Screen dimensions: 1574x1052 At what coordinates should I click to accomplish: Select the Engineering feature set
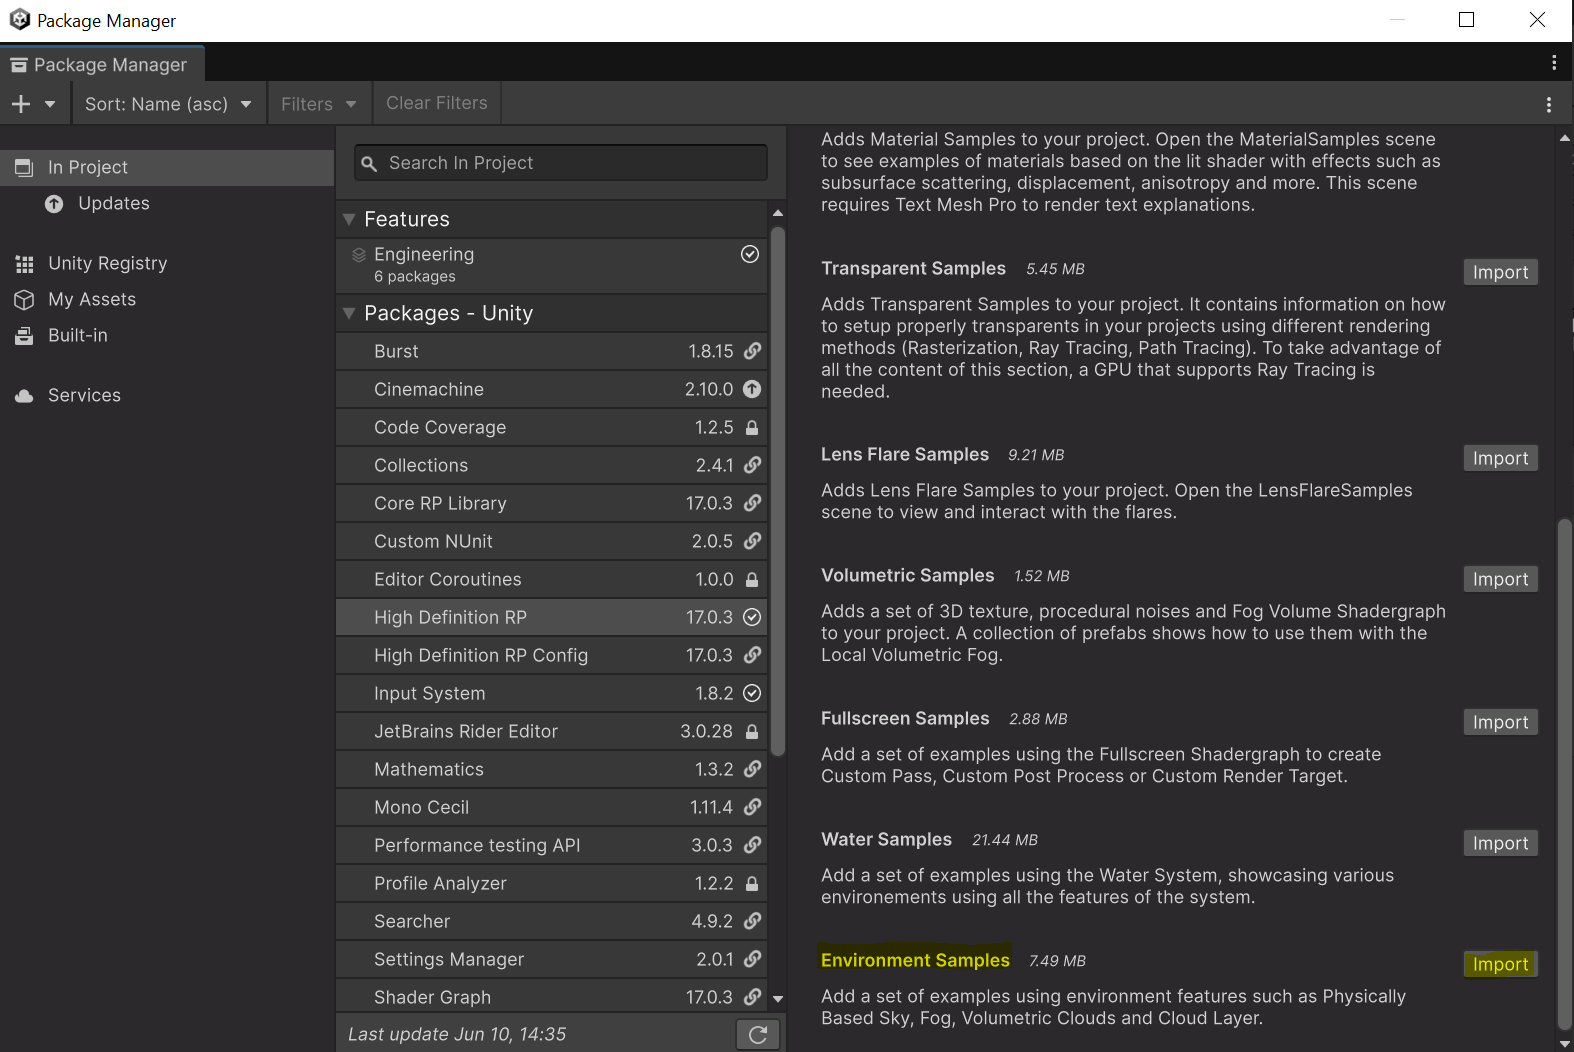[x=552, y=265]
